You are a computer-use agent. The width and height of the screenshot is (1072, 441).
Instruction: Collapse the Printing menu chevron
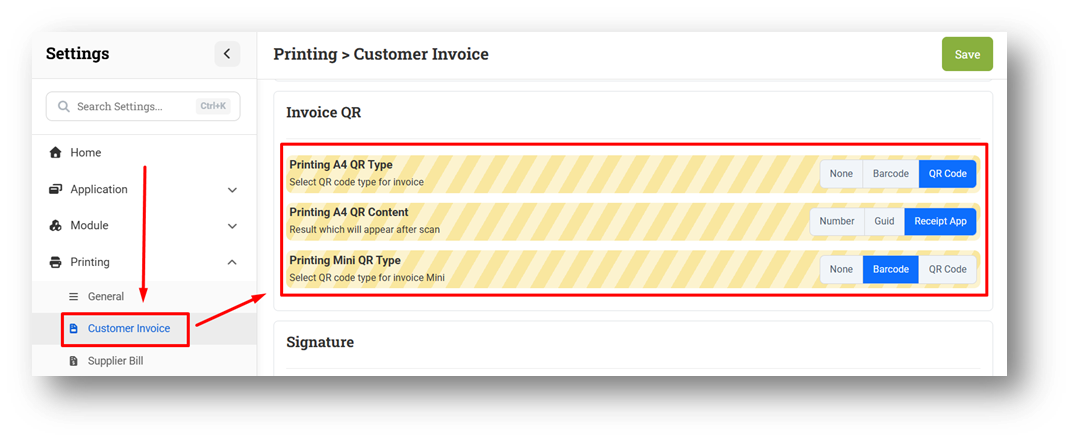pyautogui.click(x=232, y=262)
